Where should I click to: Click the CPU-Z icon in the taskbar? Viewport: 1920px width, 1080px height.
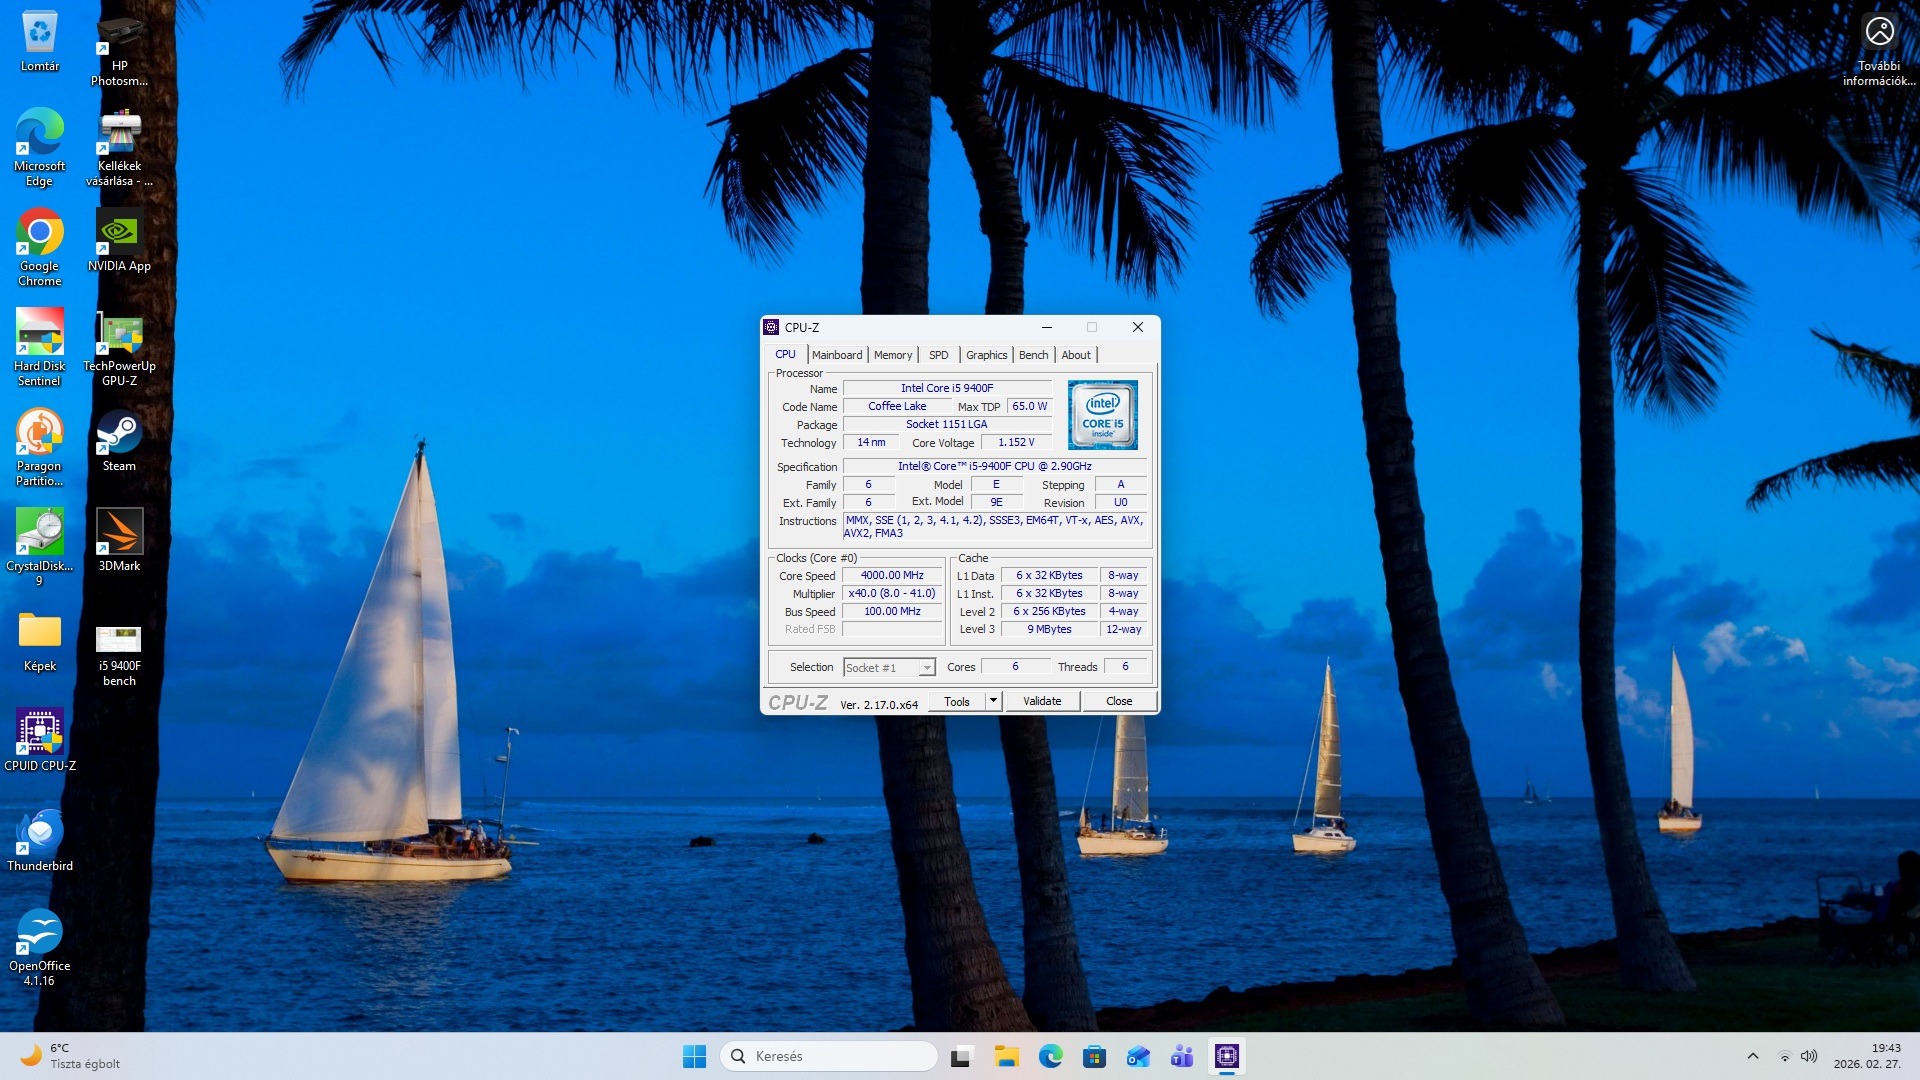[1226, 1056]
